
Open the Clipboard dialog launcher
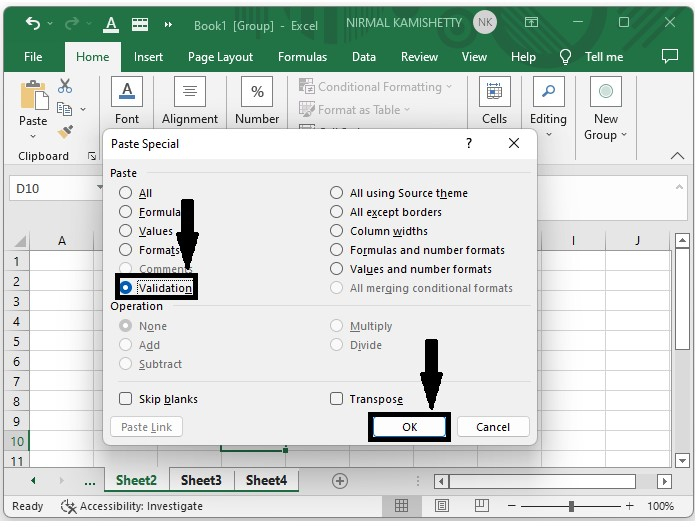point(92,156)
